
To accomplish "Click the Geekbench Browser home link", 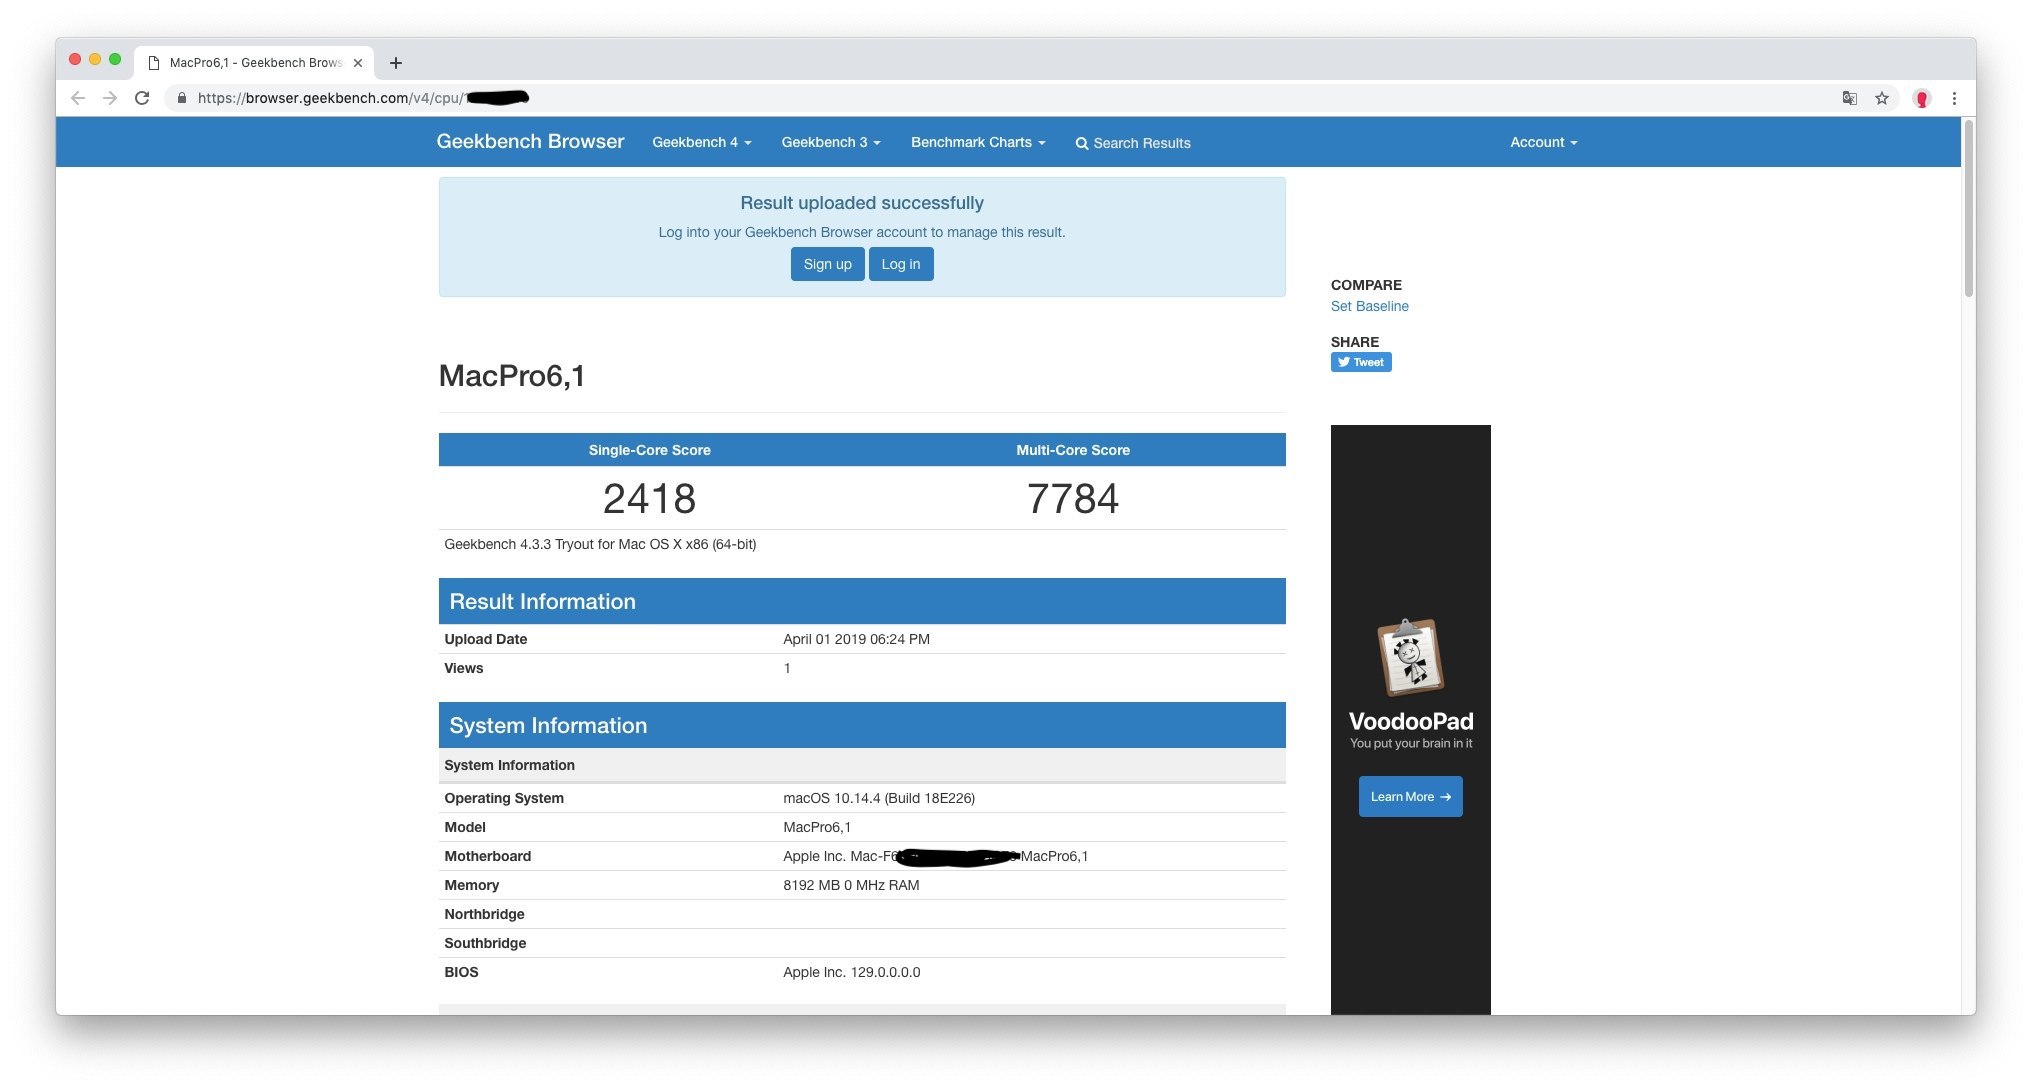I will (530, 141).
